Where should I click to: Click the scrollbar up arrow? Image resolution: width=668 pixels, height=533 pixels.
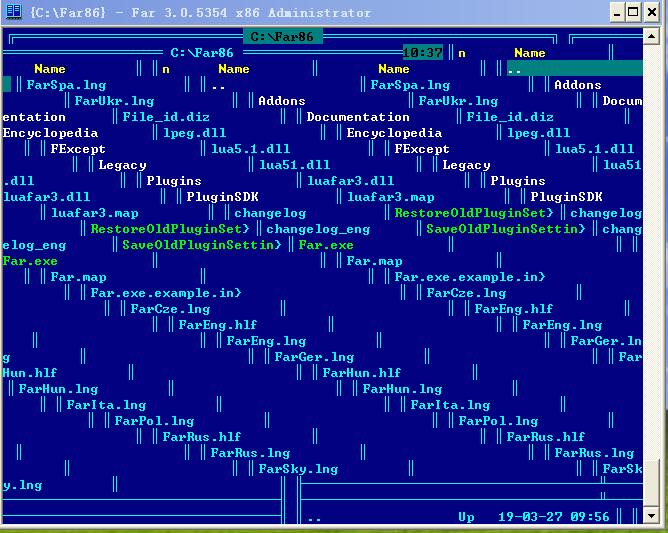(x=651, y=37)
